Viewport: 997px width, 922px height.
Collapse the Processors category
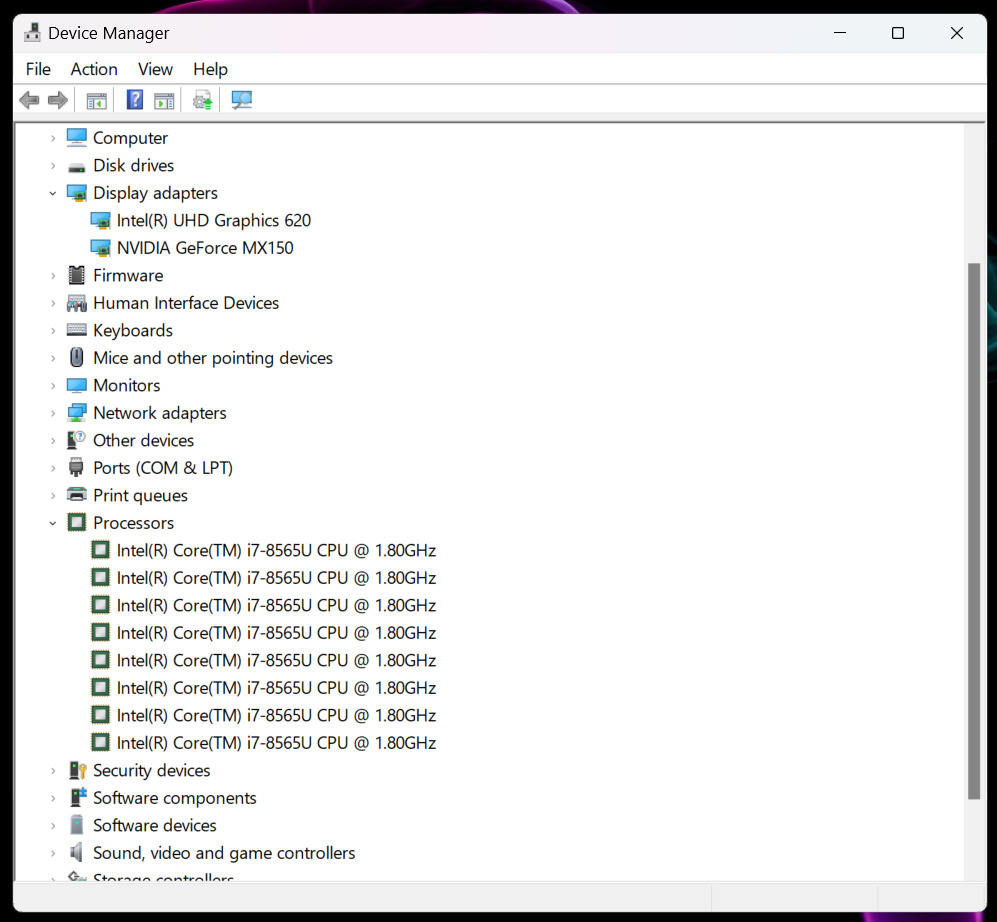pyautogui.click(x=53, y=523)
